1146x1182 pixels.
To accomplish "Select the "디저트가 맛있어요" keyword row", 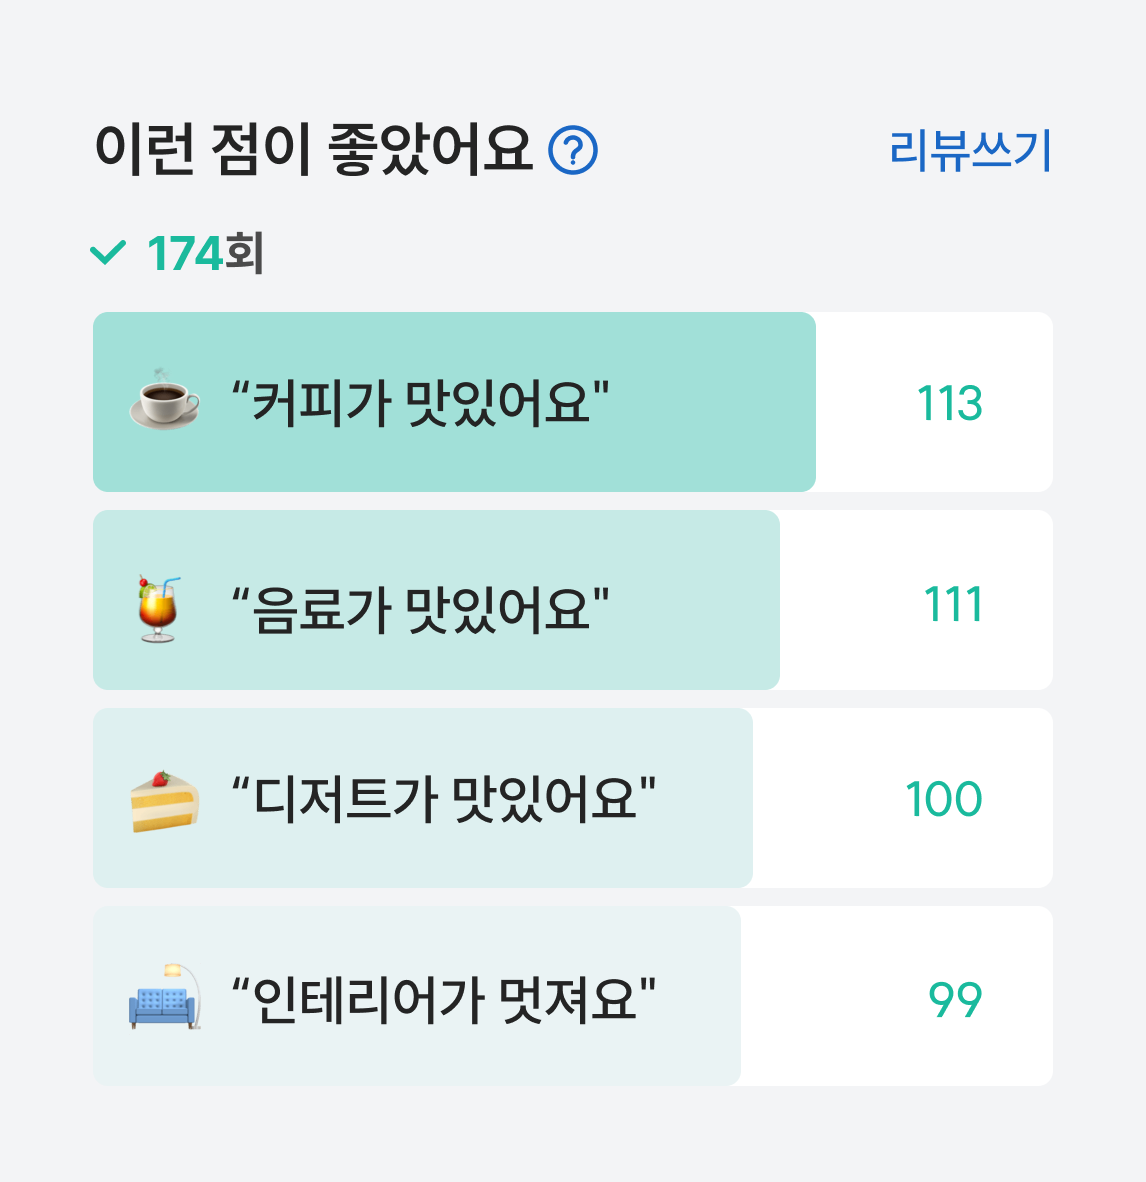I will click(573, 798).
